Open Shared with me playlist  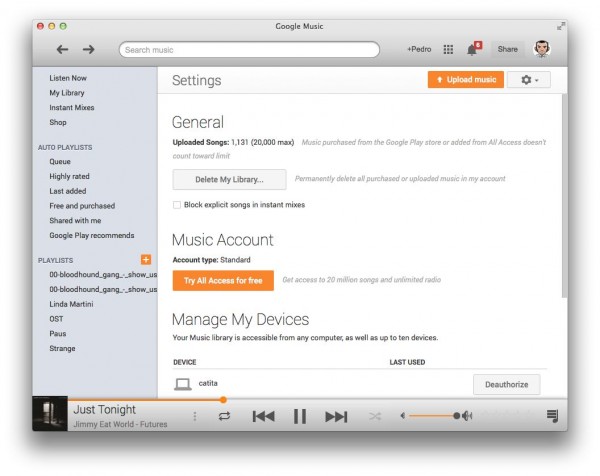pos(75,220)
